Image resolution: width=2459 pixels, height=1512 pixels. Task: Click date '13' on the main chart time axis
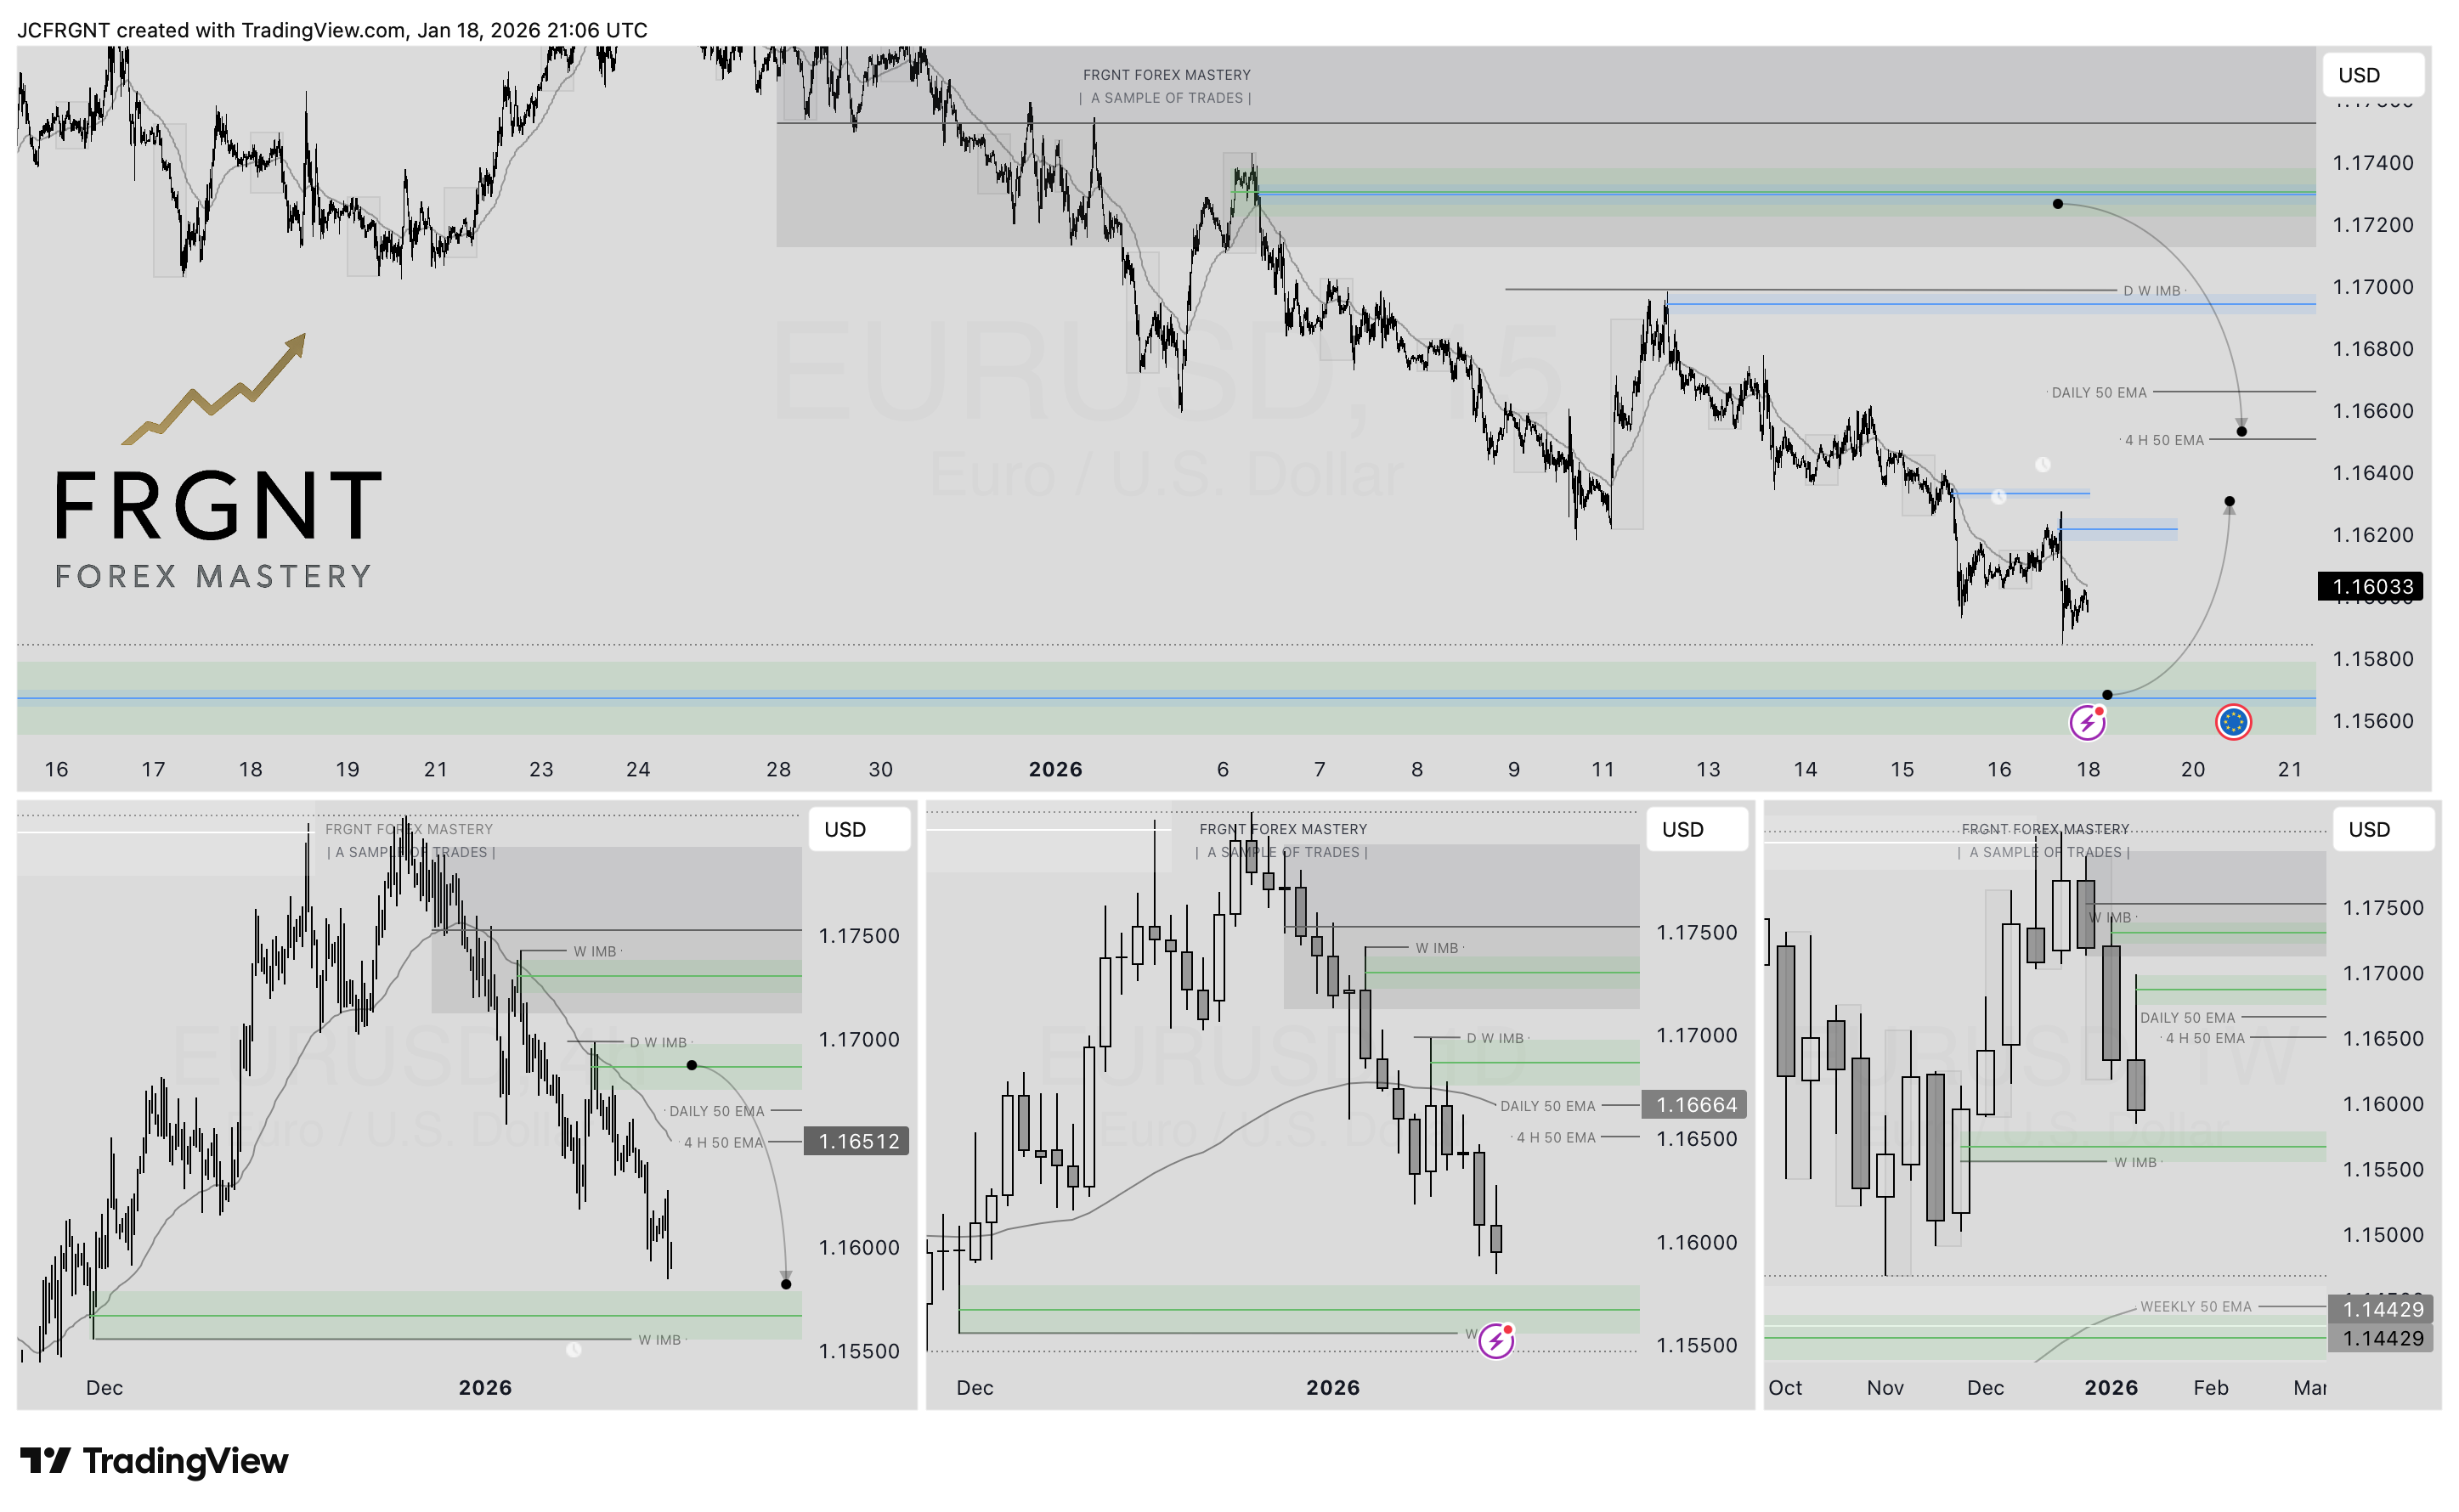click(1708, 769)
